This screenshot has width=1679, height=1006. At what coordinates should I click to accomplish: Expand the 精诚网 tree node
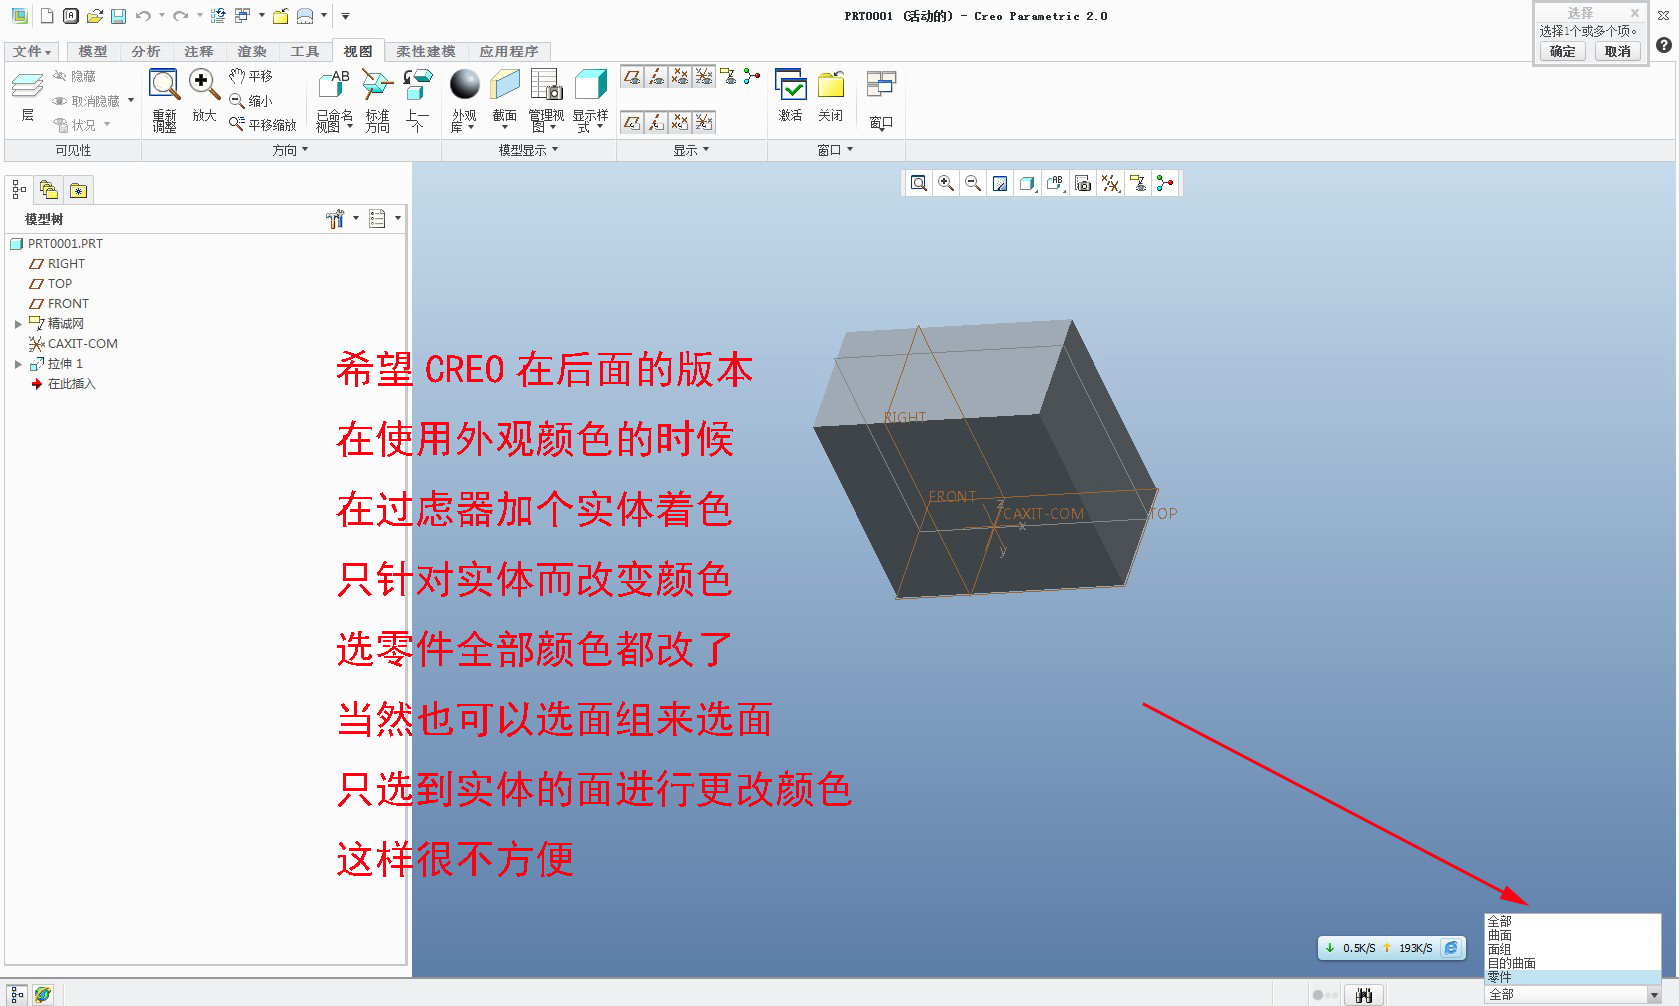point(18,324)
